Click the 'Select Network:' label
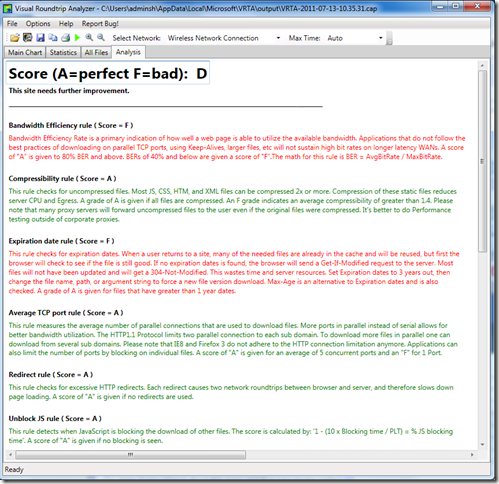Screen dimensions: 499x484 tap(136, 38)
